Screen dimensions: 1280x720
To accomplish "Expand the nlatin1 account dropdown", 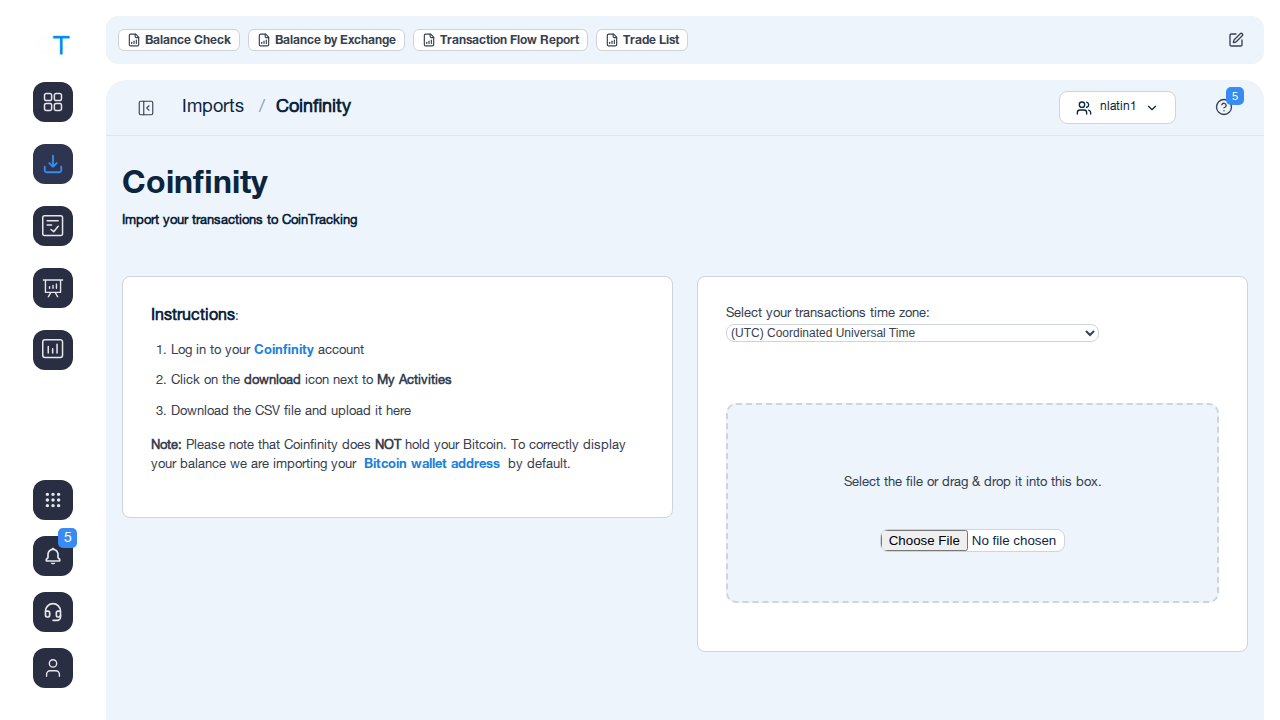I will coord(1117,107).
